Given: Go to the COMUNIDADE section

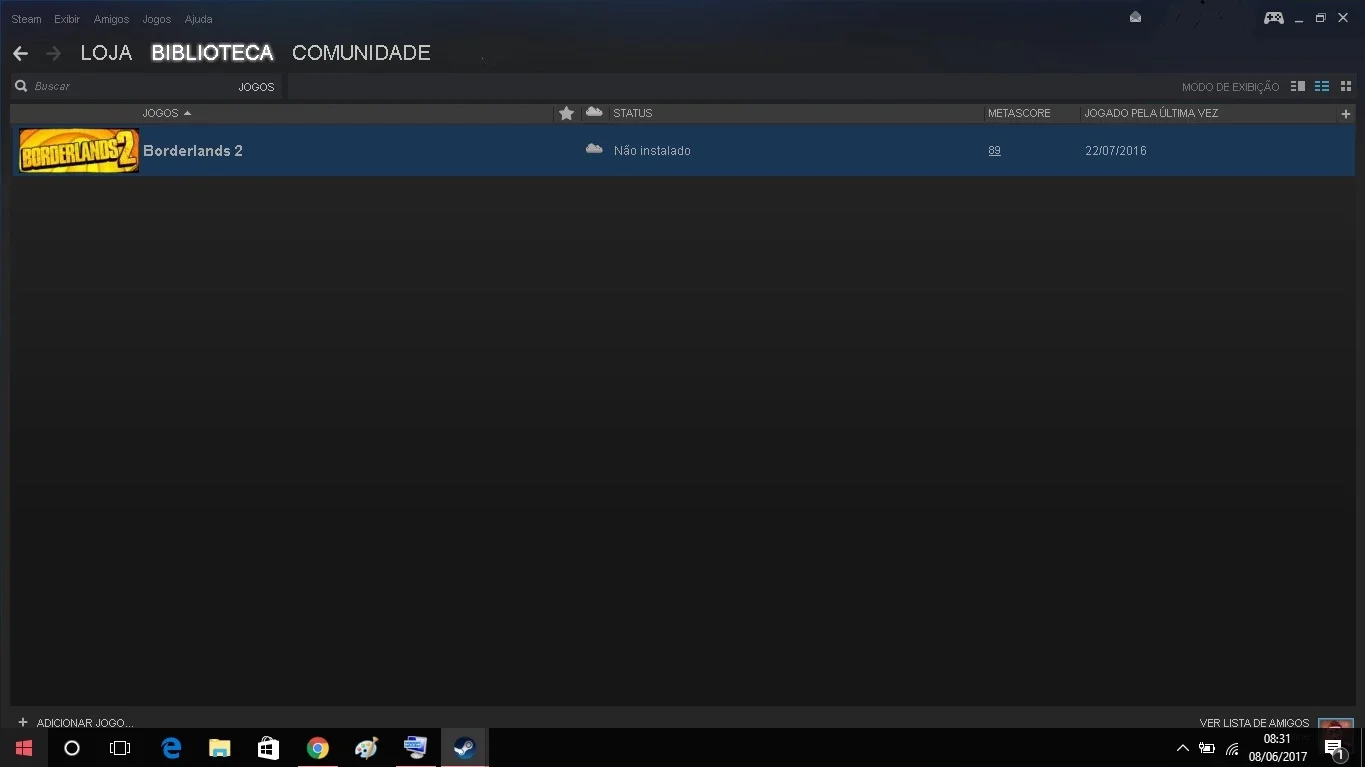Looking at the screenshot, I should point(361,53).
